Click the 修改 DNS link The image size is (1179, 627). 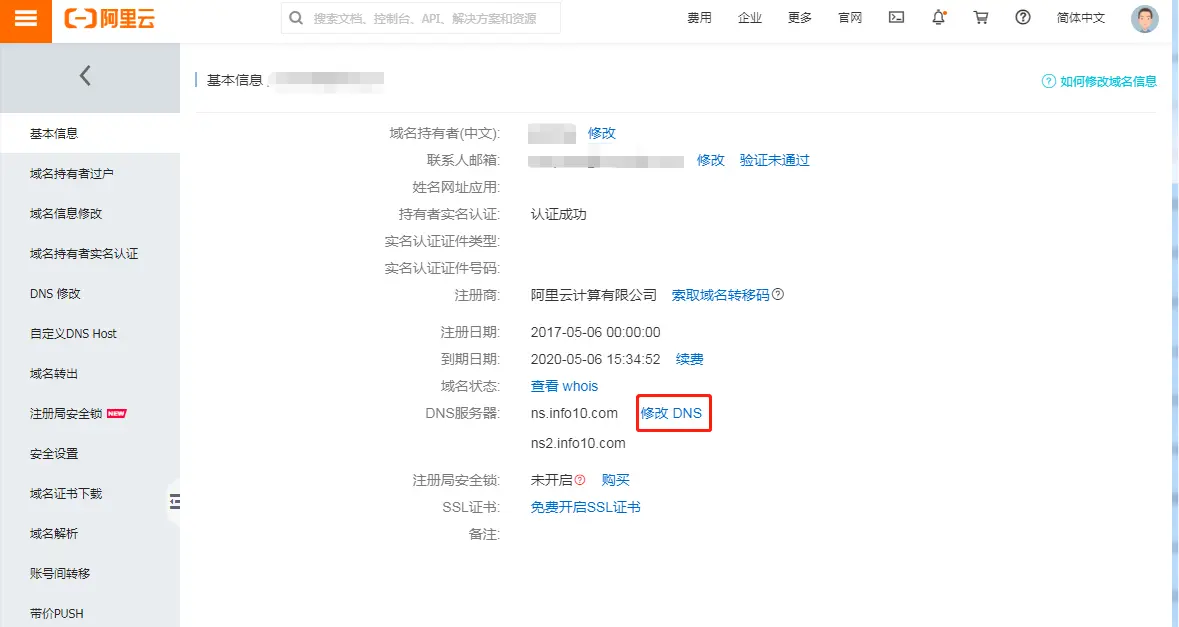click(x=671, y=413)
